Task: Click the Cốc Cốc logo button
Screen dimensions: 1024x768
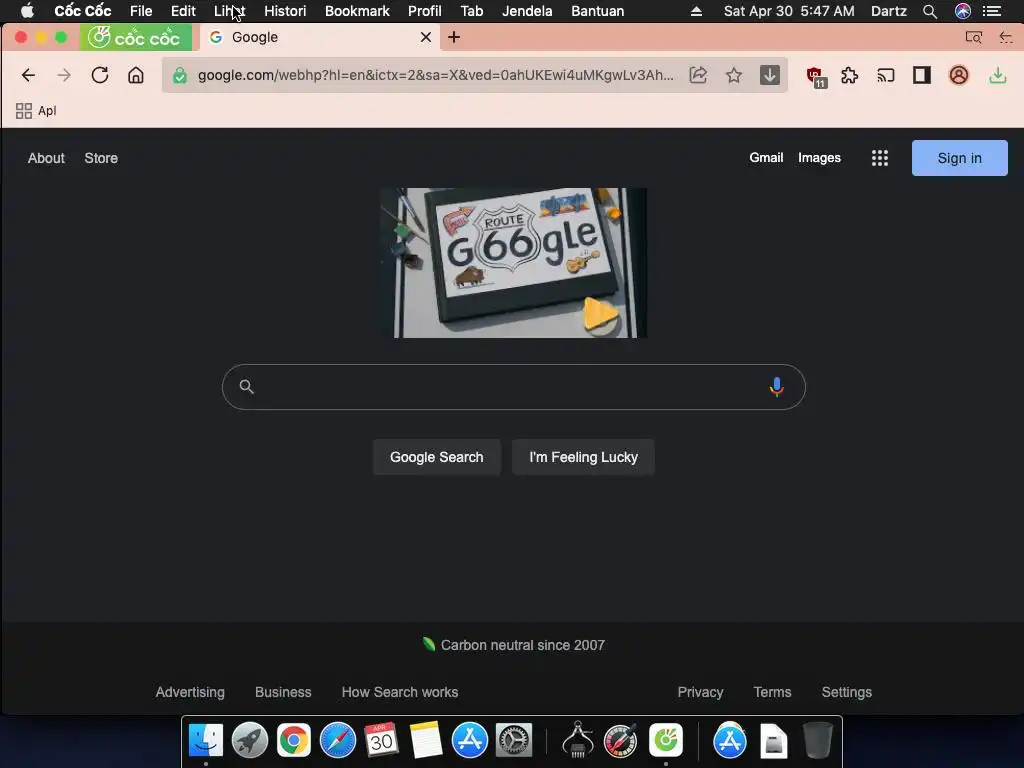Action: 136,37
